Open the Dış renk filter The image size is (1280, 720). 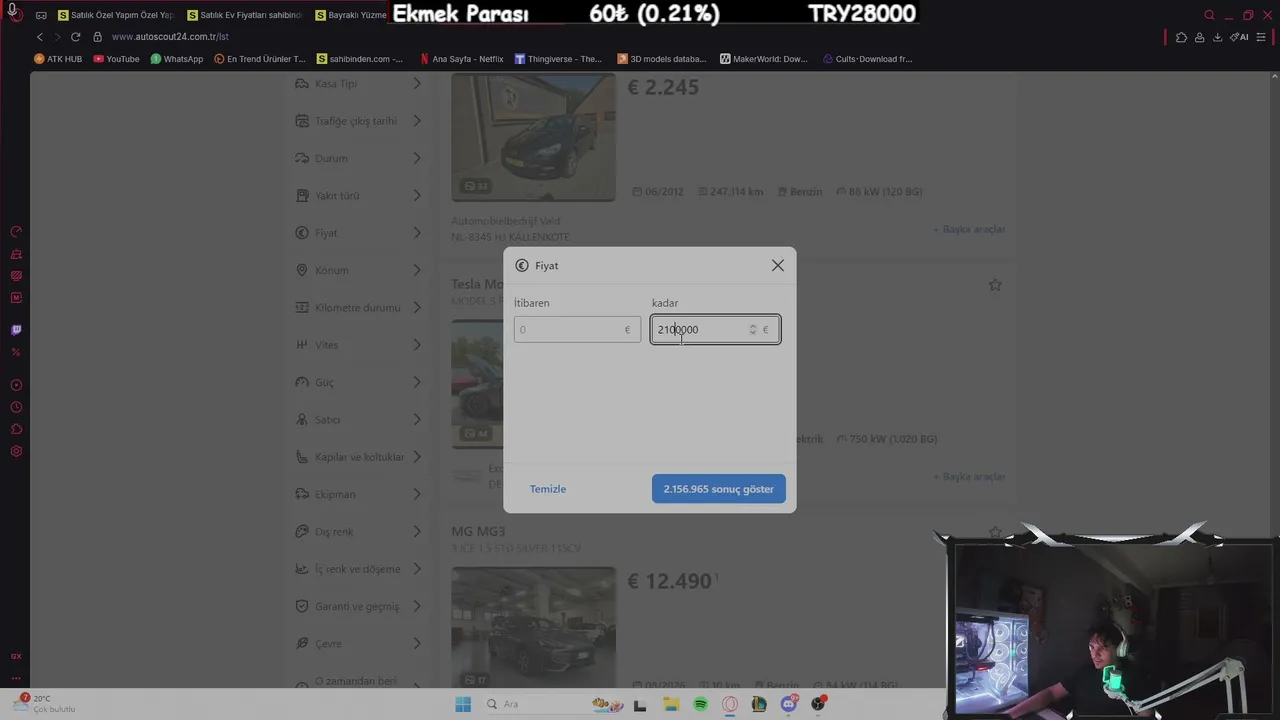pyautogui.click(x=359, y=532)
